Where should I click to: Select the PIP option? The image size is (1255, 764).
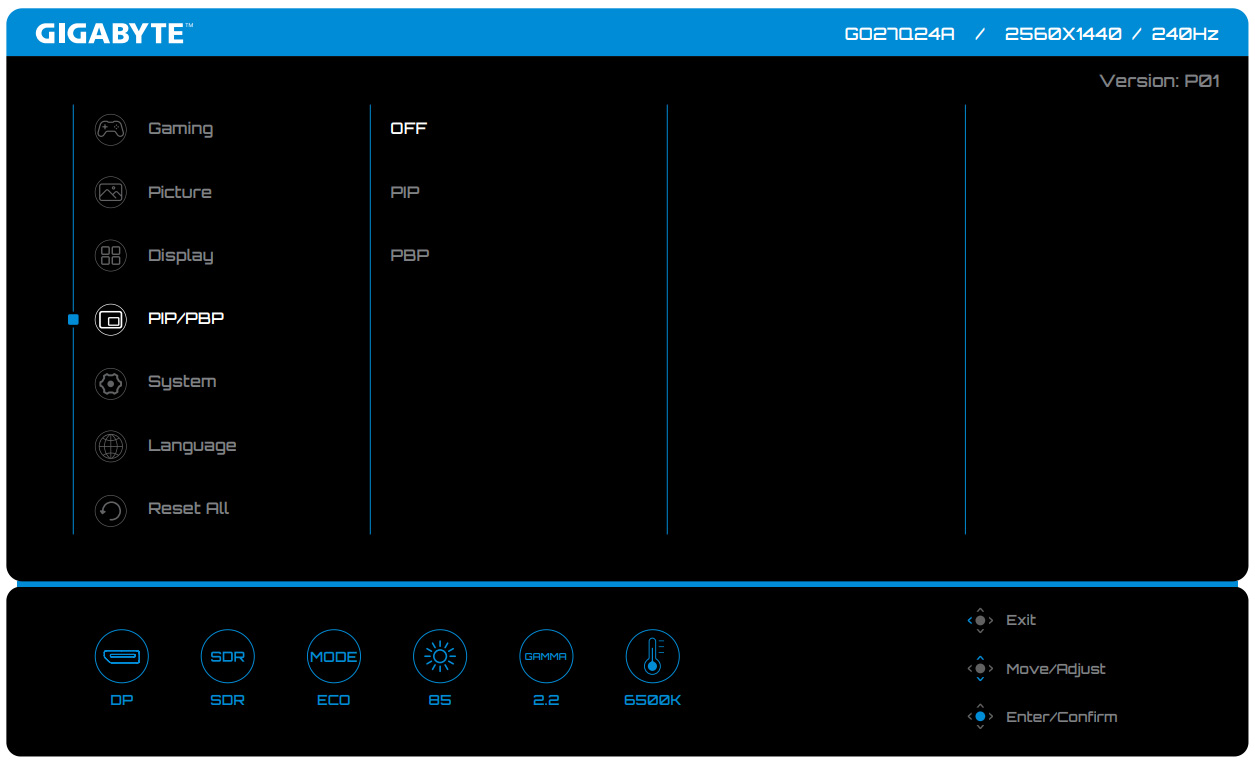[x=405, y=192]
